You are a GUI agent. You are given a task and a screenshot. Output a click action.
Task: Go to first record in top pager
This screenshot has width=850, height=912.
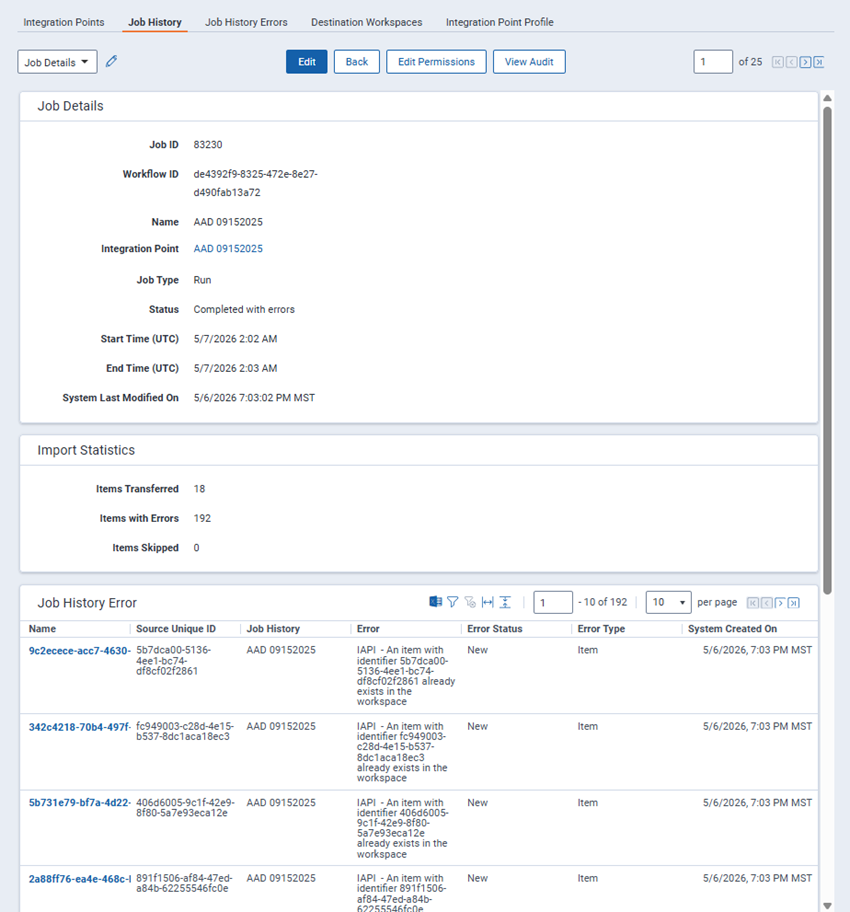[x=777, y=62]
